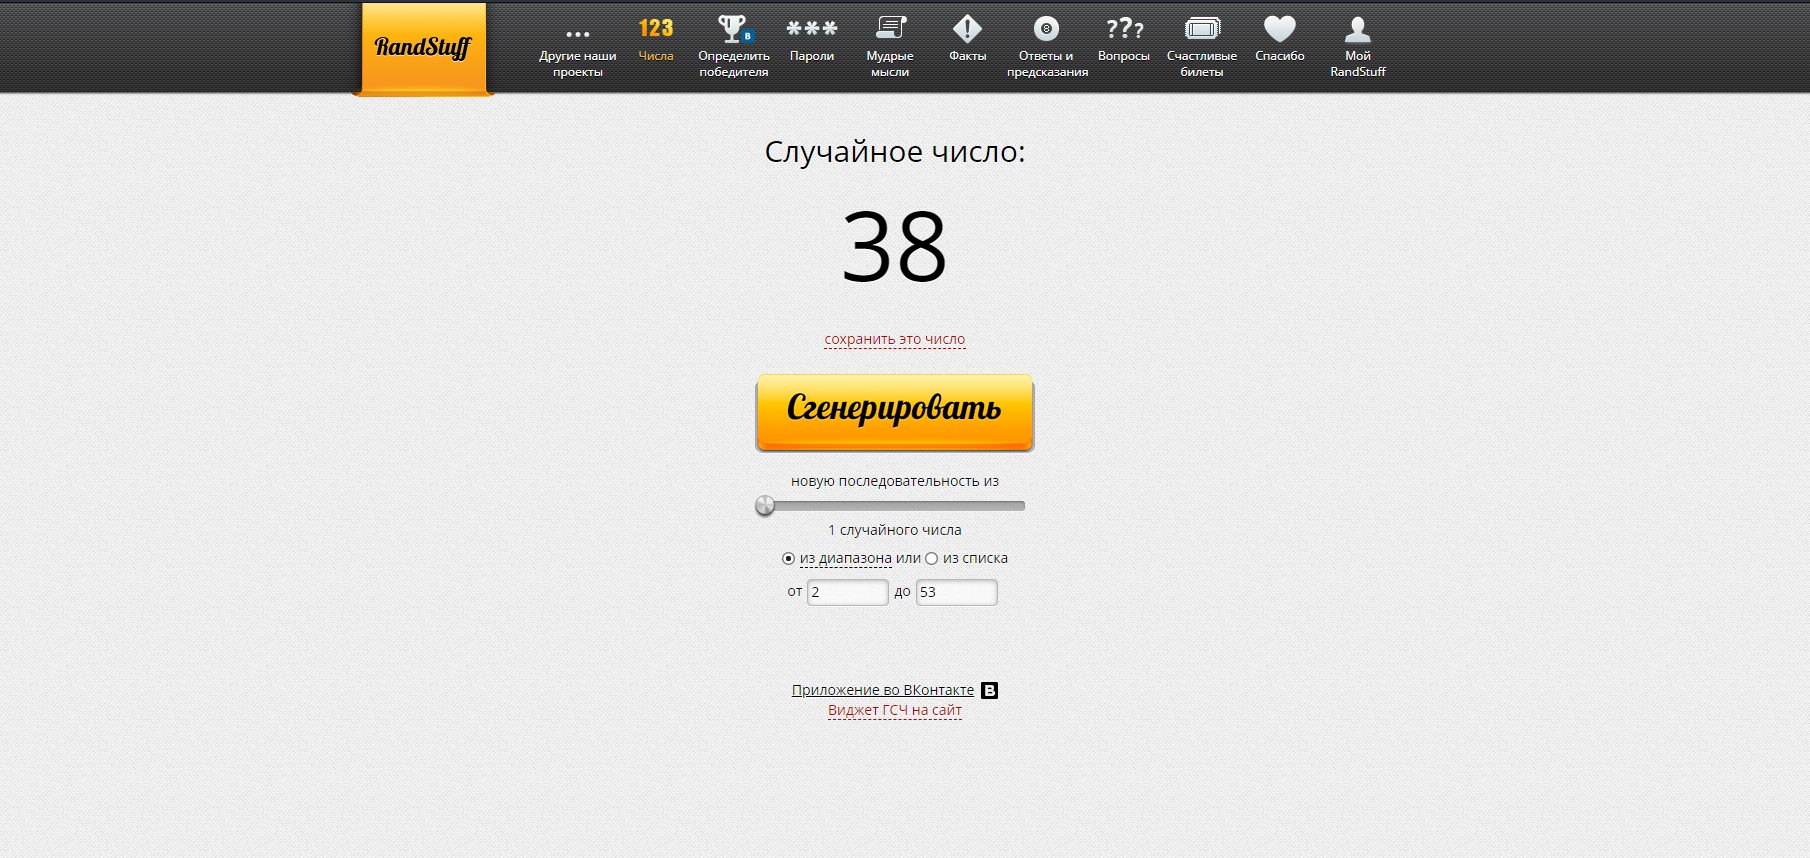This screenshot has width=1810, height=858.
Task: Select the orange 123 numbers icon
Action: pos(656,28)
